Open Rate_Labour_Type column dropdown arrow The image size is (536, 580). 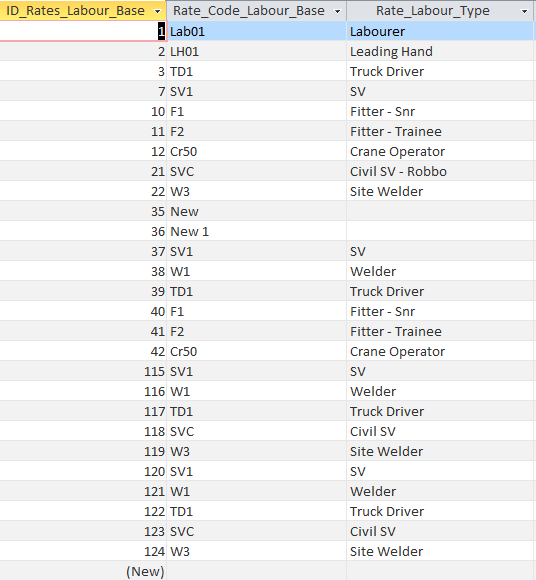click(x=524, y=11)
